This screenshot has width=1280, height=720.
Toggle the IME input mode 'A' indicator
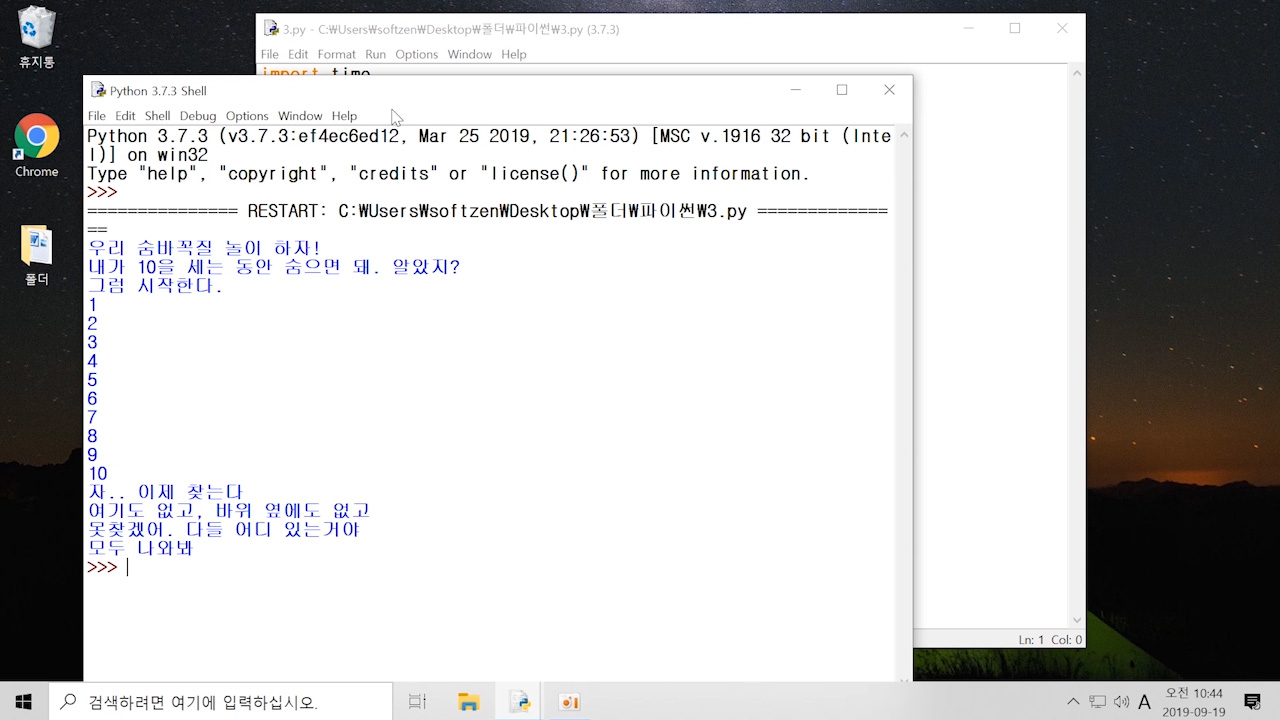click(x=1145, y=702)
